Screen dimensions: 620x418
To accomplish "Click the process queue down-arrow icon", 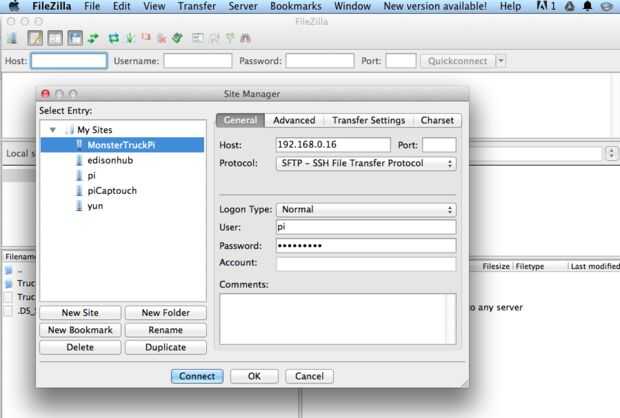I will [130, 38].
